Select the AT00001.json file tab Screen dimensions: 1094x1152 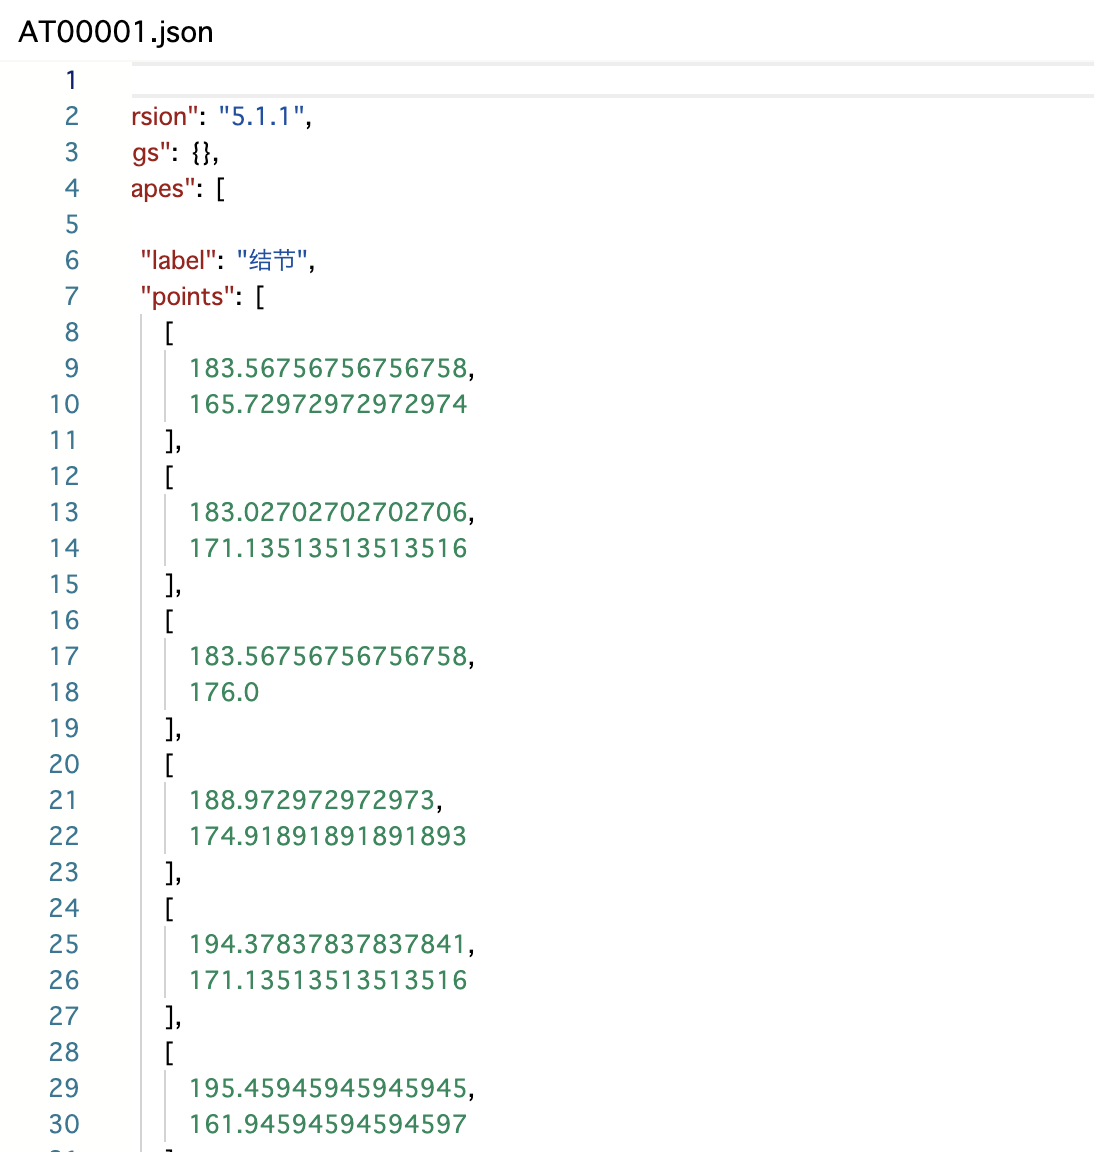coord(115,32)
